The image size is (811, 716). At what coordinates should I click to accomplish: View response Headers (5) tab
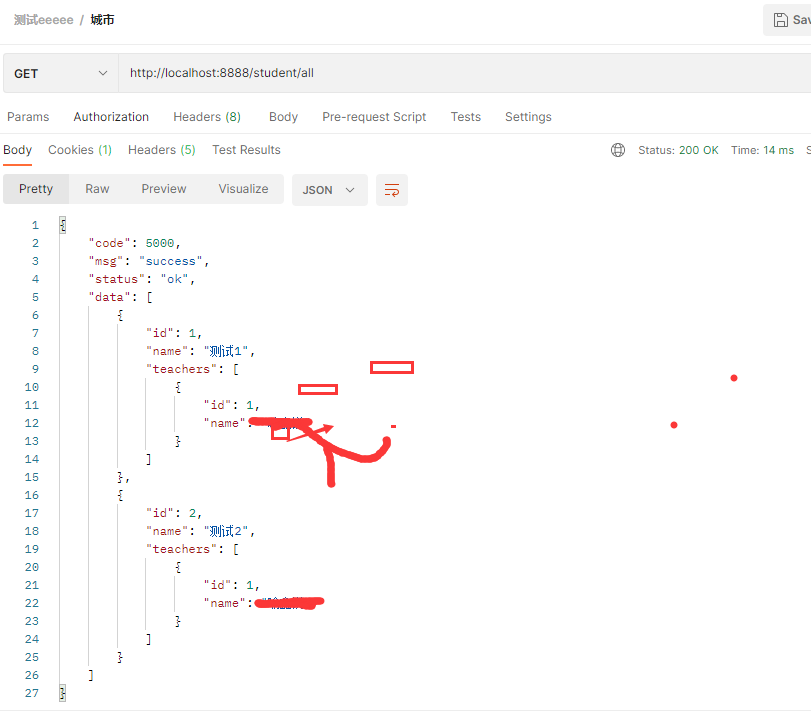tap(161, 150)
